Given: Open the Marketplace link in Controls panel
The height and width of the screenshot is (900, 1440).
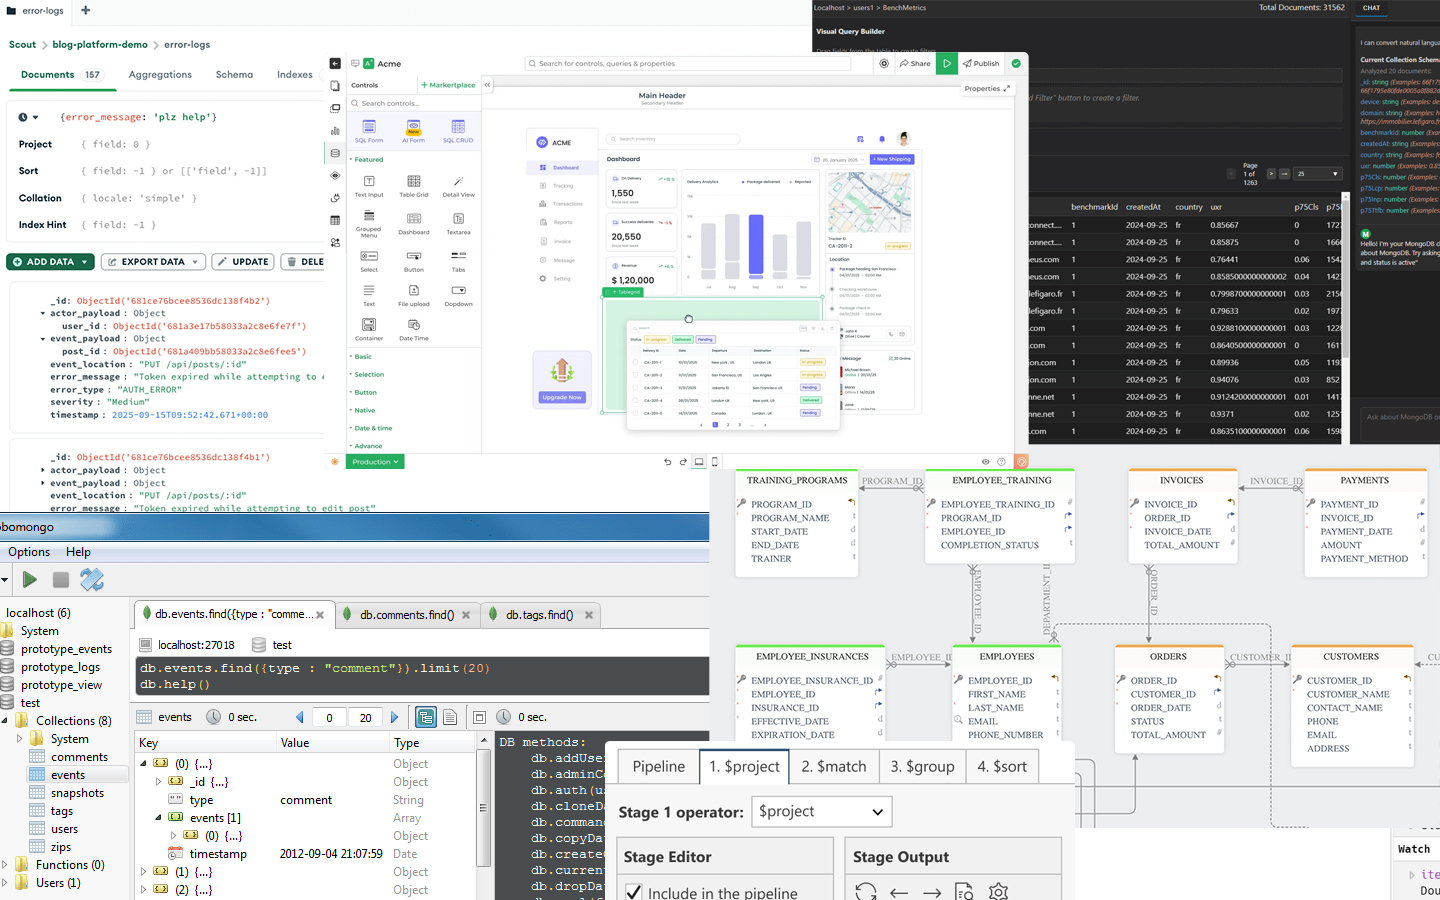Looking at the screenshot, I should click(x=448, y=85).
